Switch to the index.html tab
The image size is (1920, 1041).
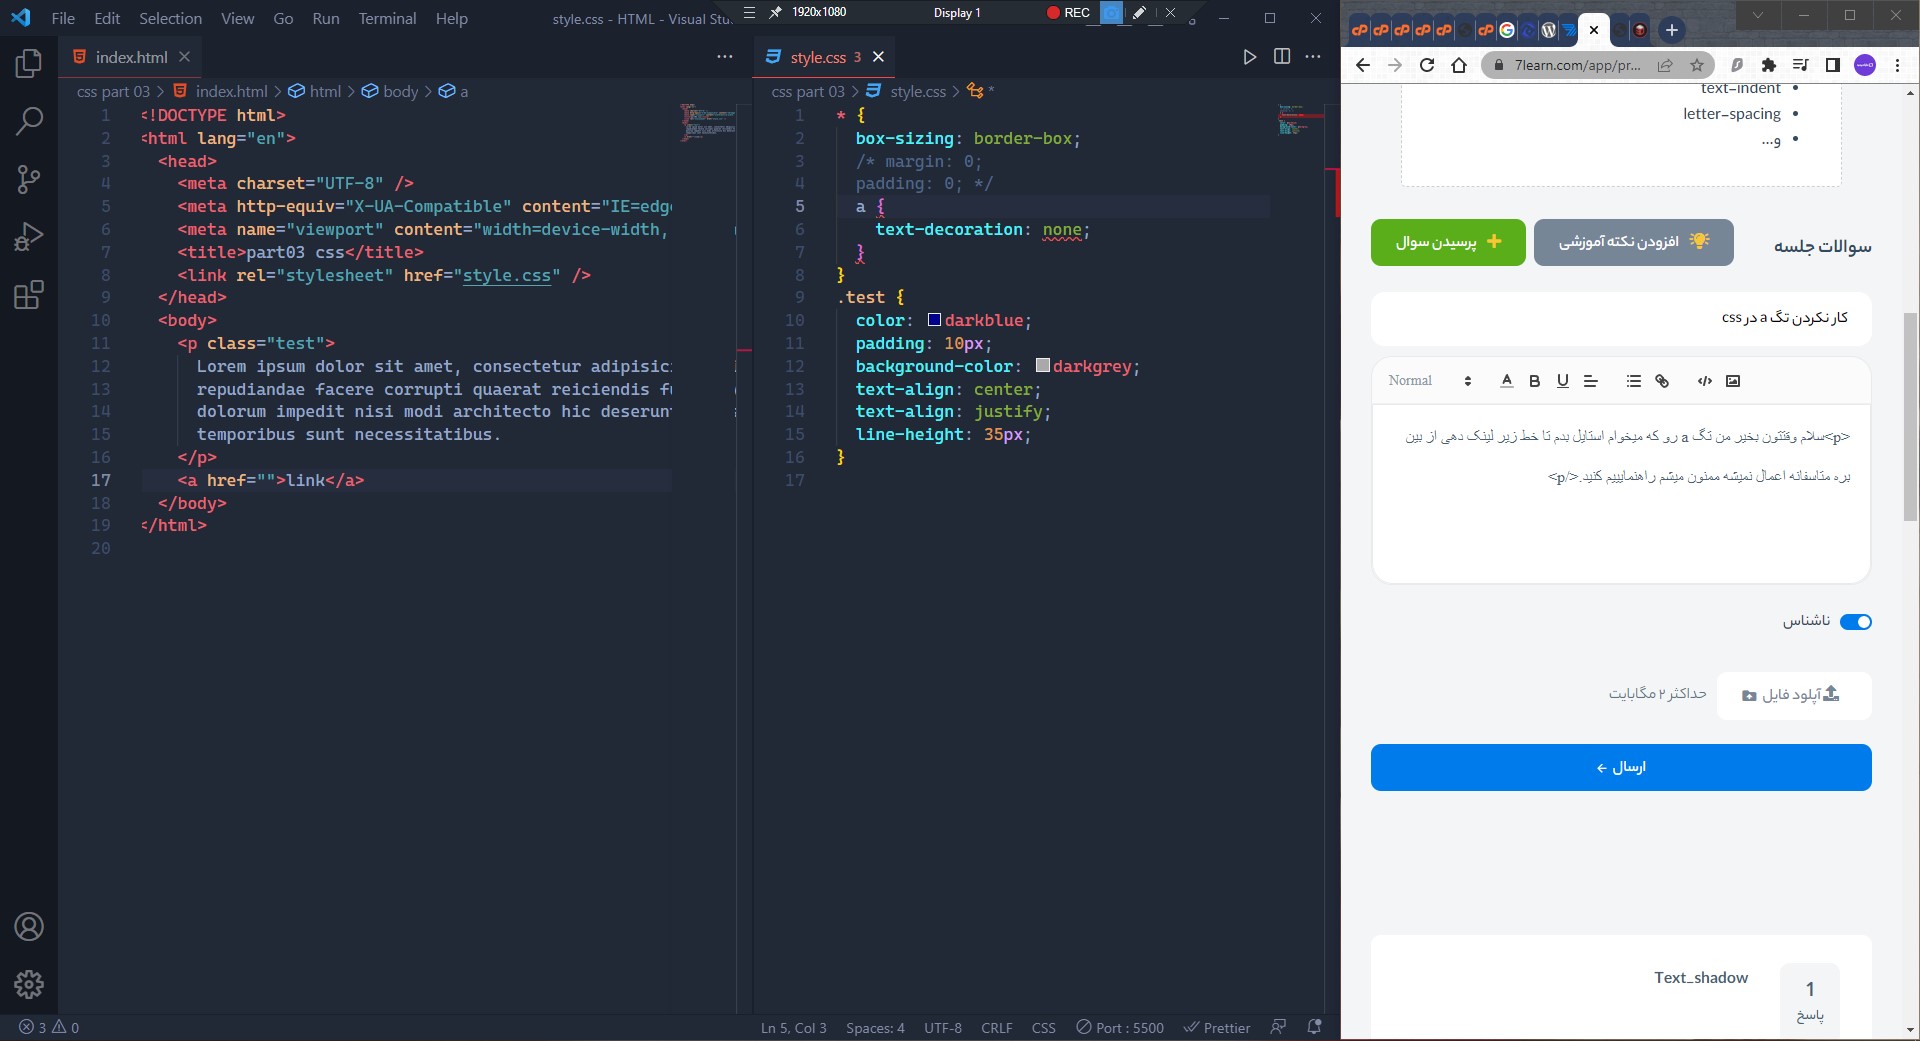[130, 57]
